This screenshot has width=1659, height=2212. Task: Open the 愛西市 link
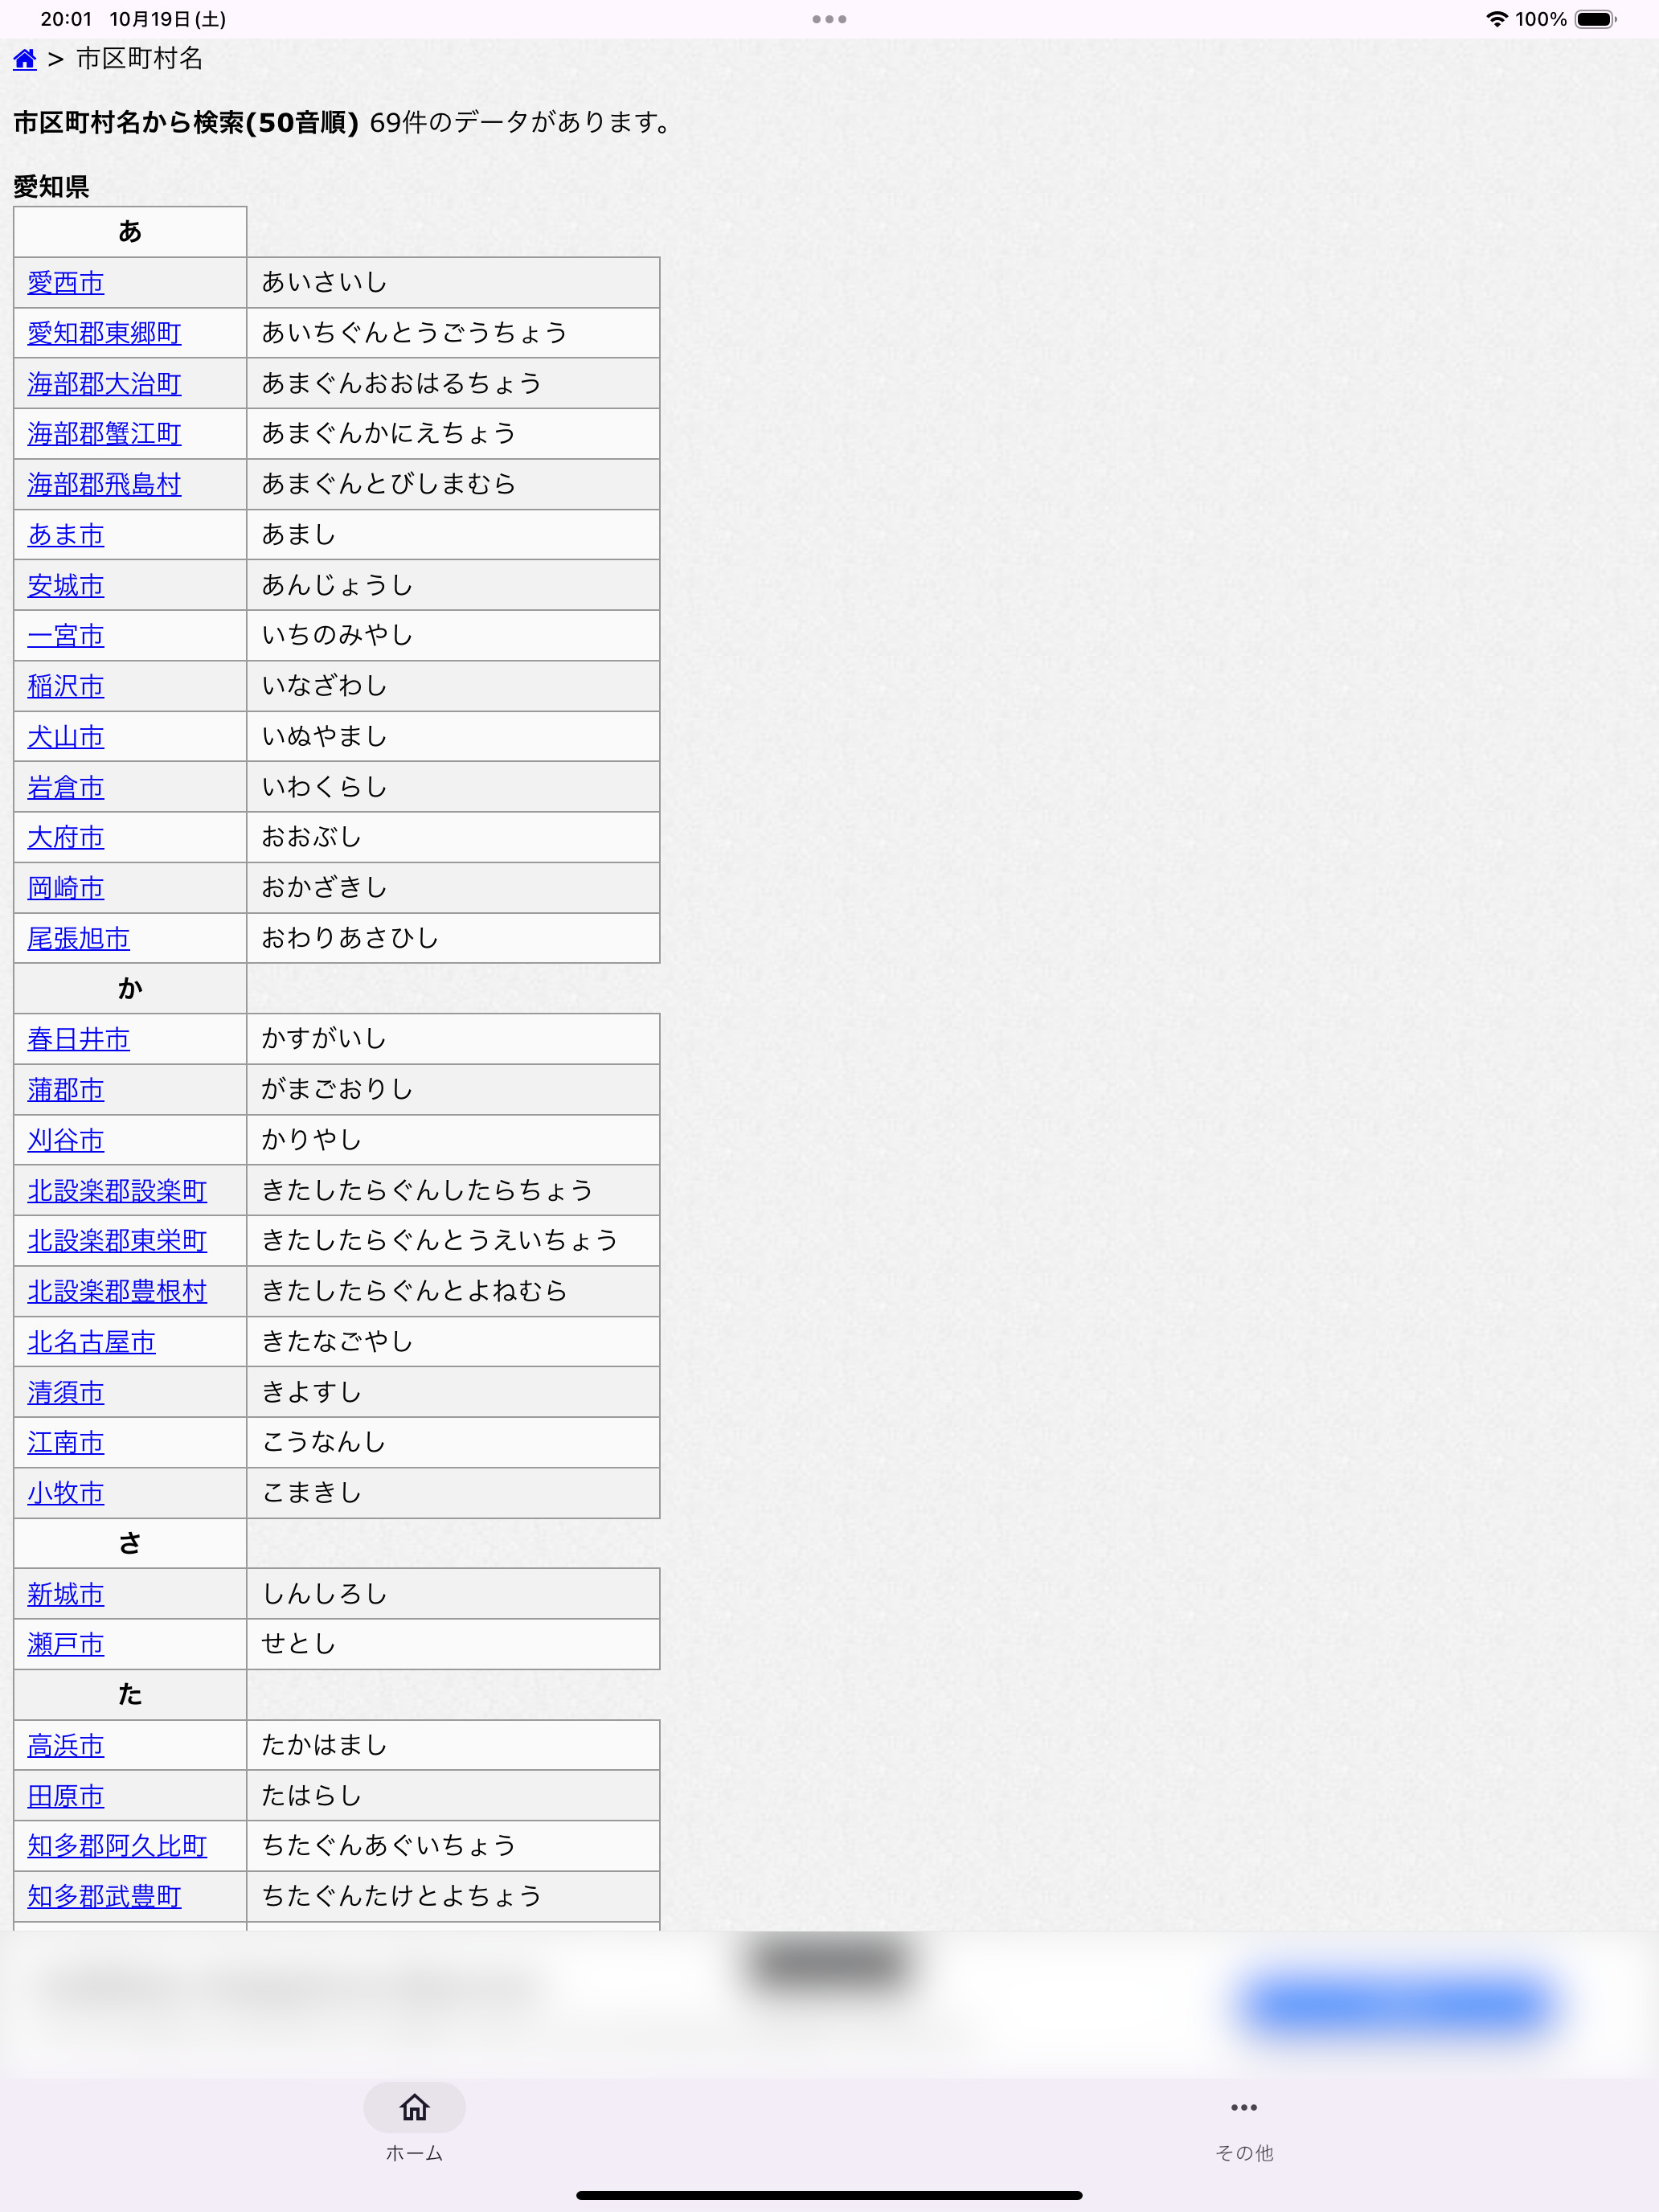pos(66,283)
